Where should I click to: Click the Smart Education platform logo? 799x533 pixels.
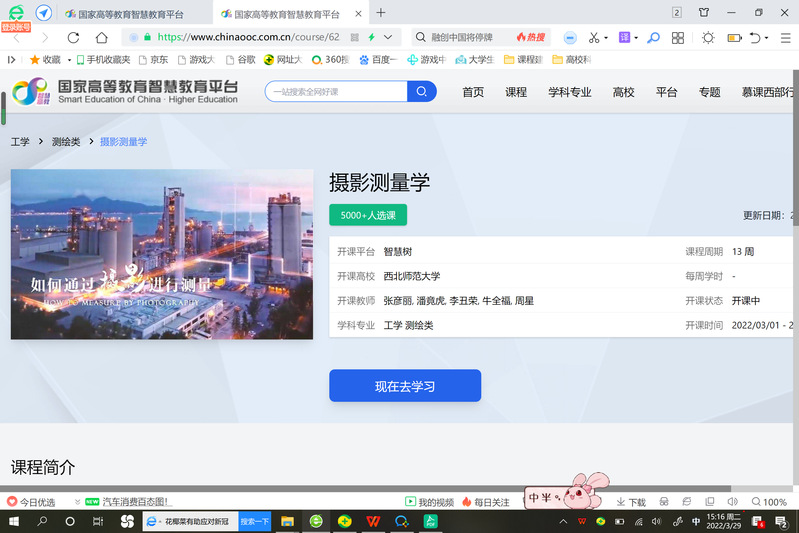pos(125,92)
